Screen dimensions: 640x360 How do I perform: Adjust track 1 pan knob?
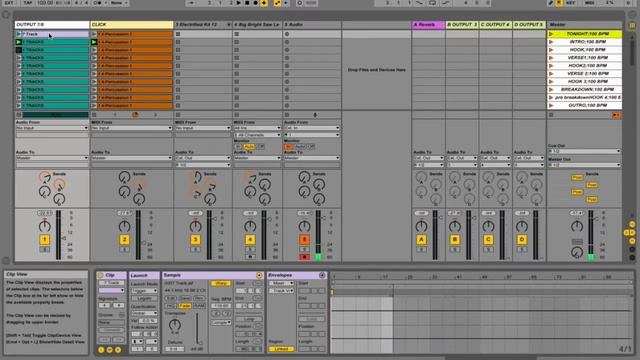click(44, 226)
